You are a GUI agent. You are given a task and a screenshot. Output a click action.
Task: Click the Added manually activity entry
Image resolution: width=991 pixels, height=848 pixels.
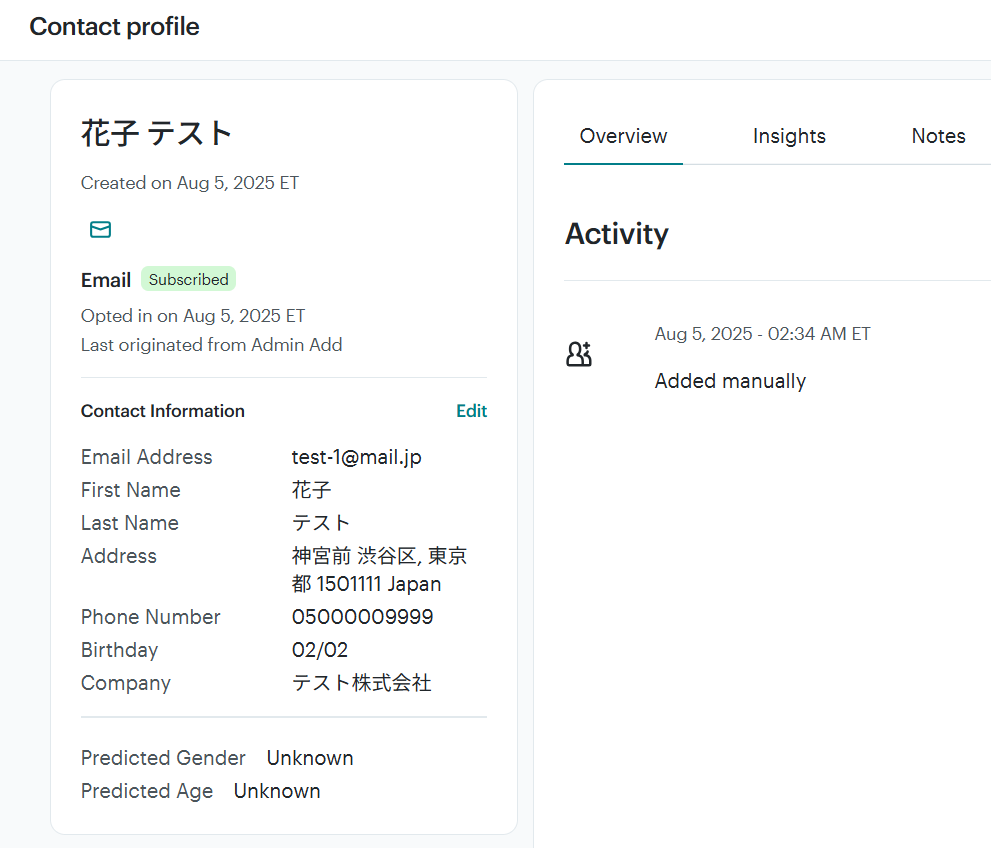(x=730, y=381)
